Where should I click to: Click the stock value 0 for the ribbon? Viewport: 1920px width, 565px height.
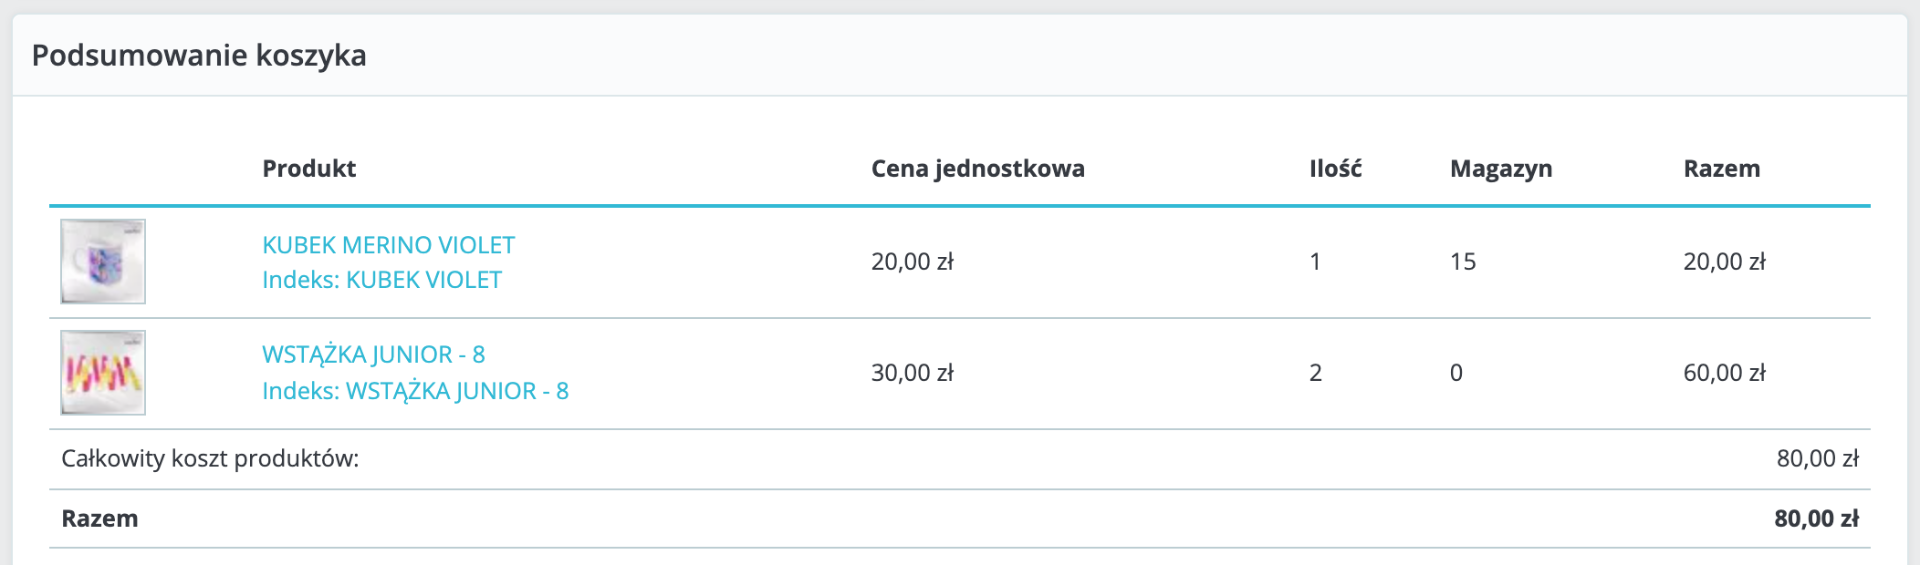point(1456,373)
